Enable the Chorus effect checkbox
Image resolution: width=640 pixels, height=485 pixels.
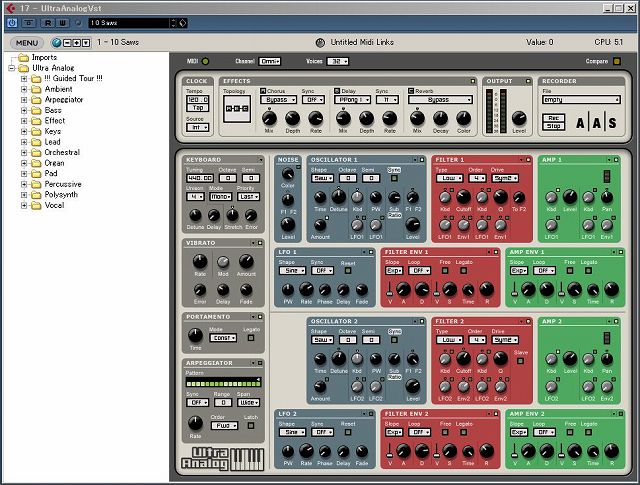264,90
